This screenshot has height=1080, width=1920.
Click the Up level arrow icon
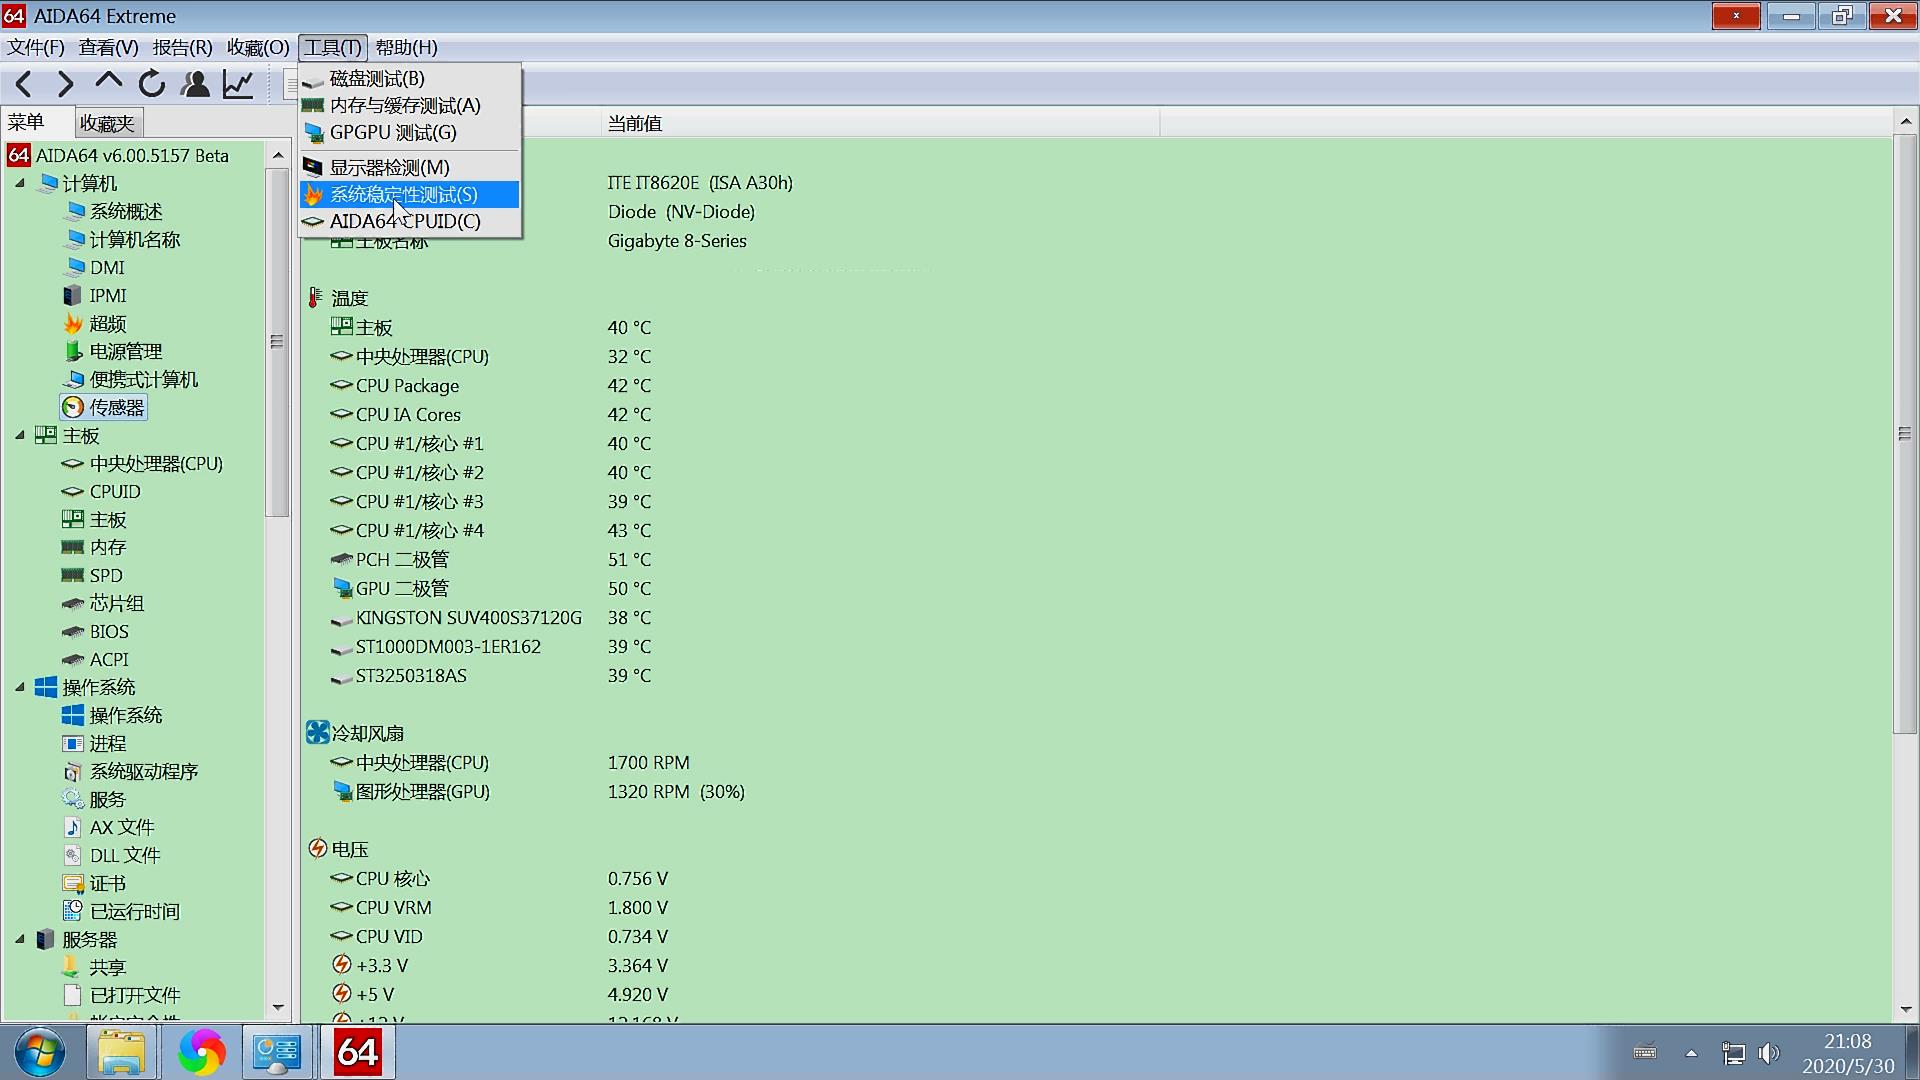coord(108,83)
